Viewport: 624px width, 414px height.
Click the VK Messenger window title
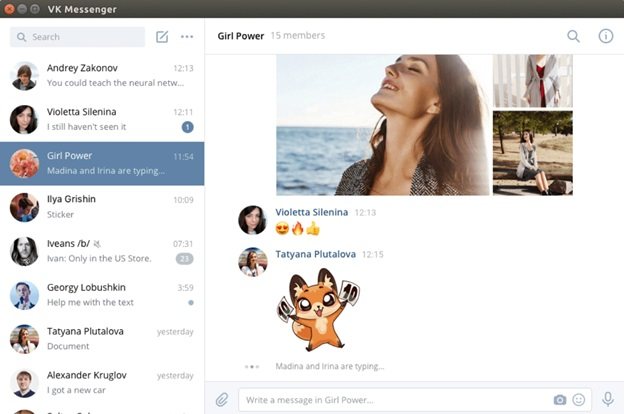coord(82,9)
